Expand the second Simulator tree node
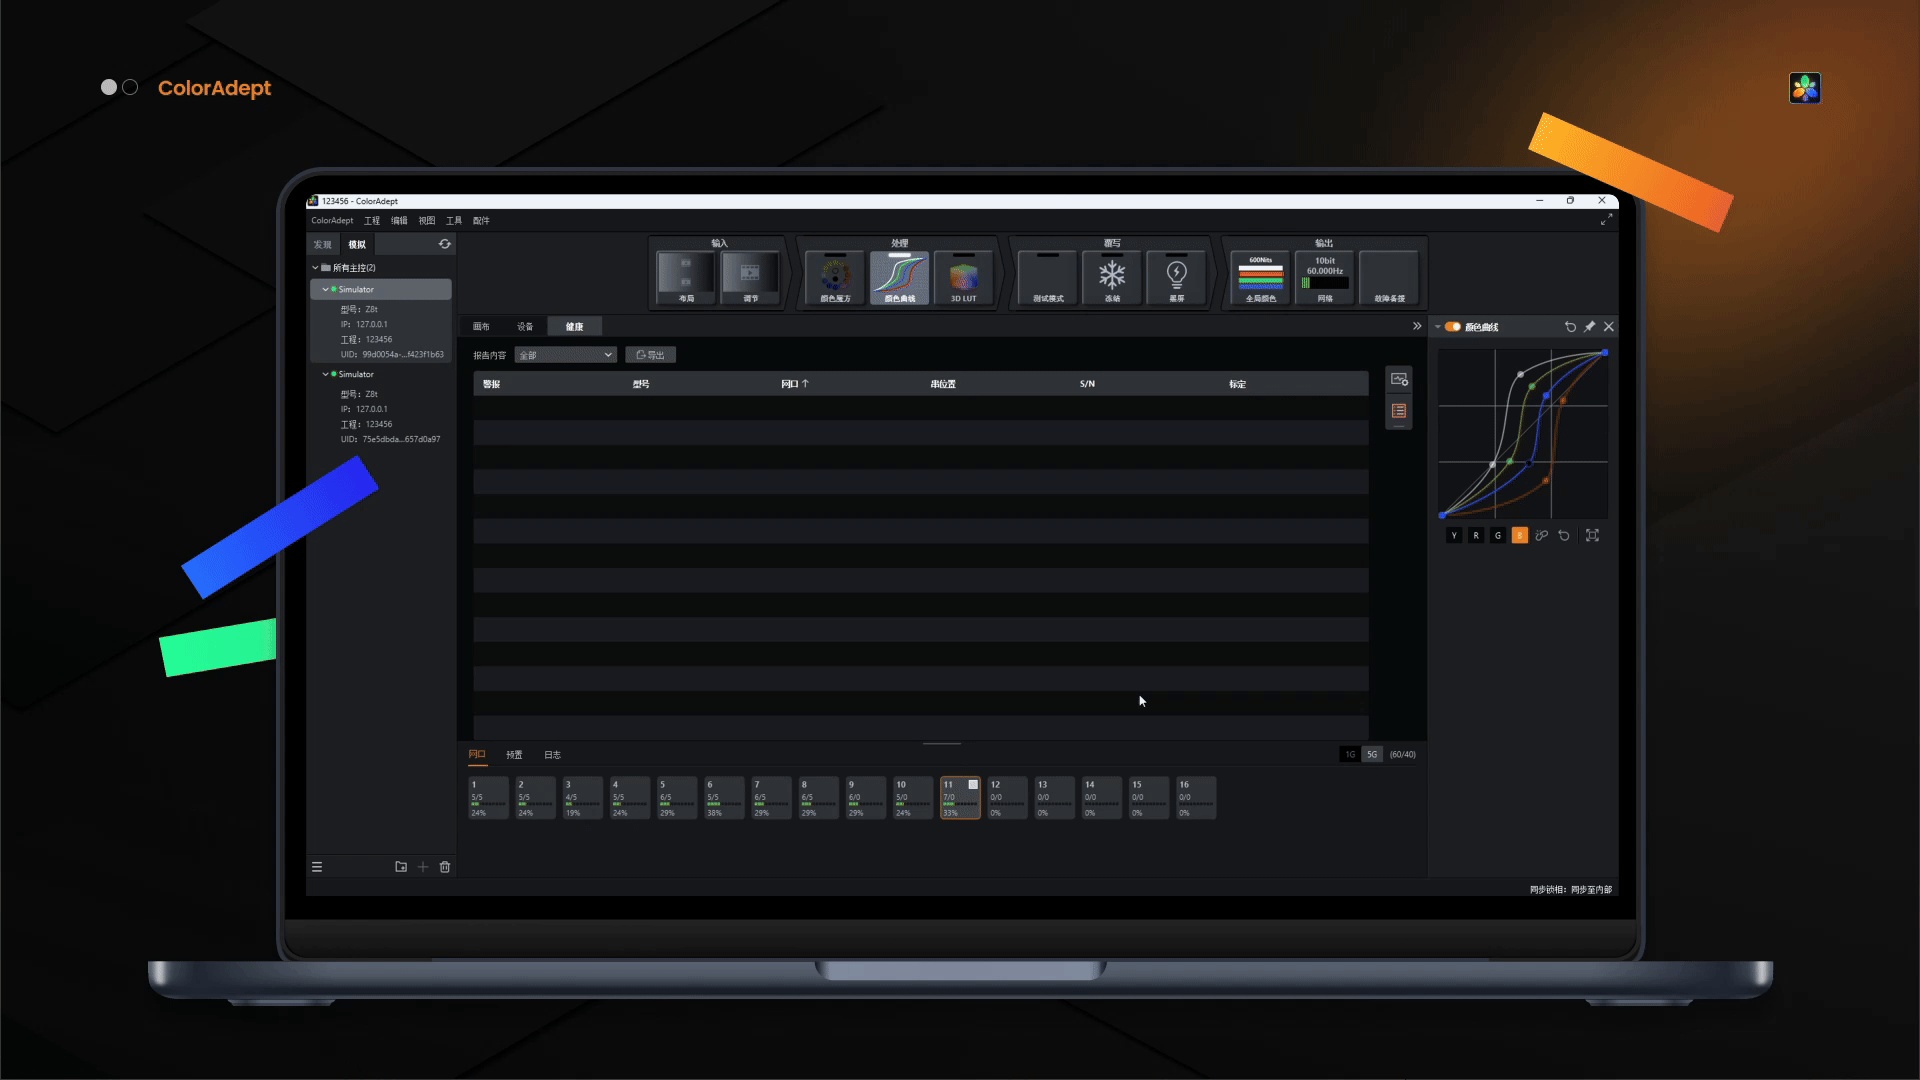Image resolution: width=1920 pixels, height=1080 pixels. click(325, 374)
